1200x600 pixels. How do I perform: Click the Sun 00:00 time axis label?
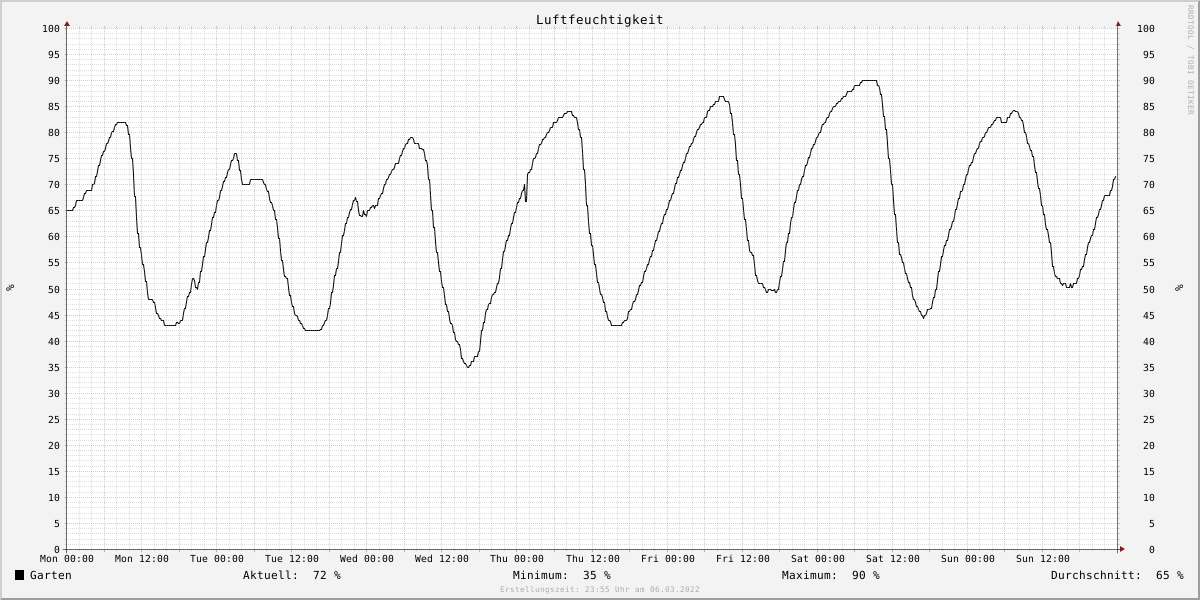tap(968, 559)
